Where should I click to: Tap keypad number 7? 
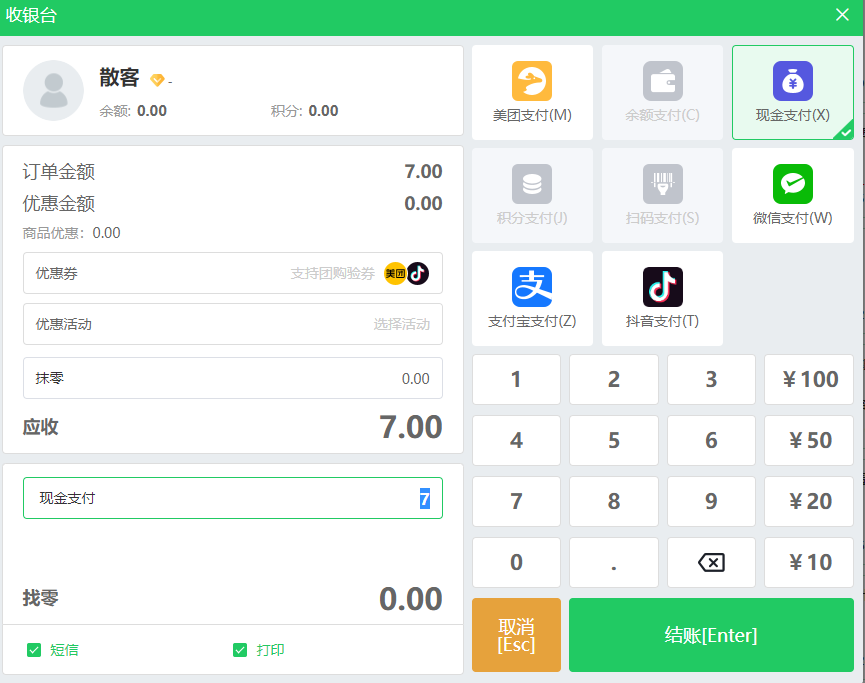516,501
